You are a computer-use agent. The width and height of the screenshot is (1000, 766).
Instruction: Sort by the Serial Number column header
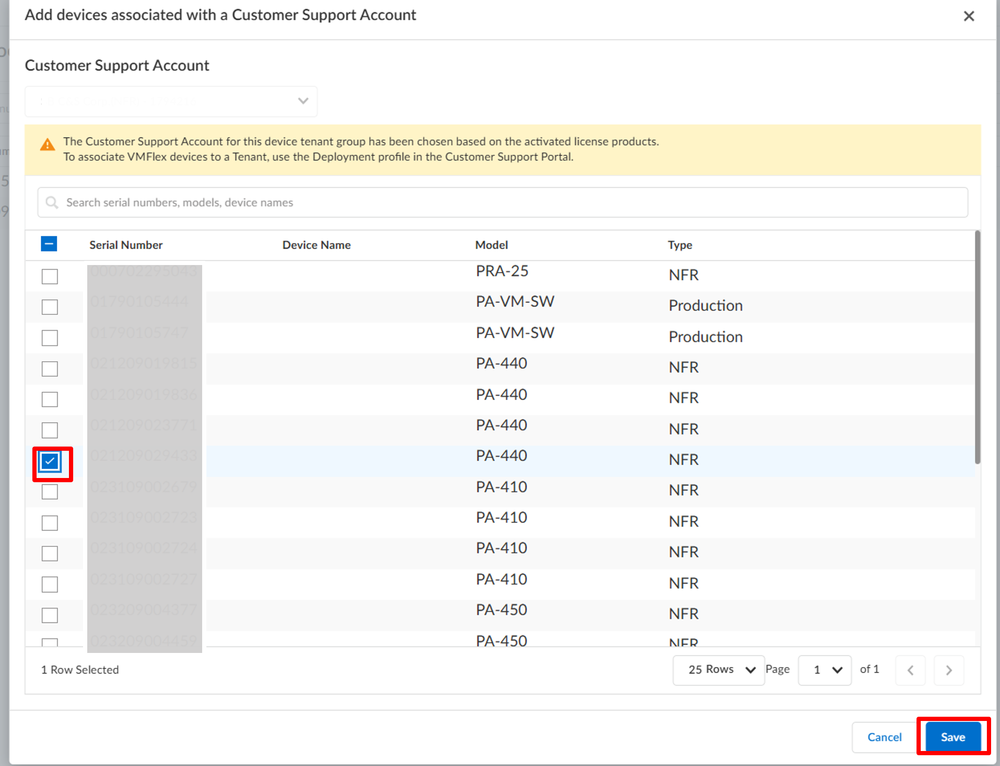pyautogui.click(x=126, y=245)
